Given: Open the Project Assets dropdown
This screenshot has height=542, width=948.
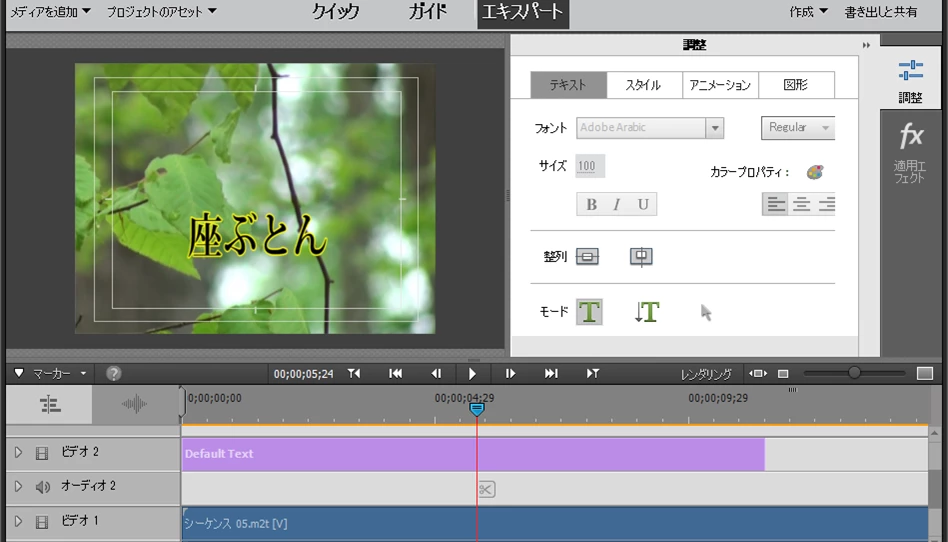Looking at the screenshot, I should (x=161, y=11).
